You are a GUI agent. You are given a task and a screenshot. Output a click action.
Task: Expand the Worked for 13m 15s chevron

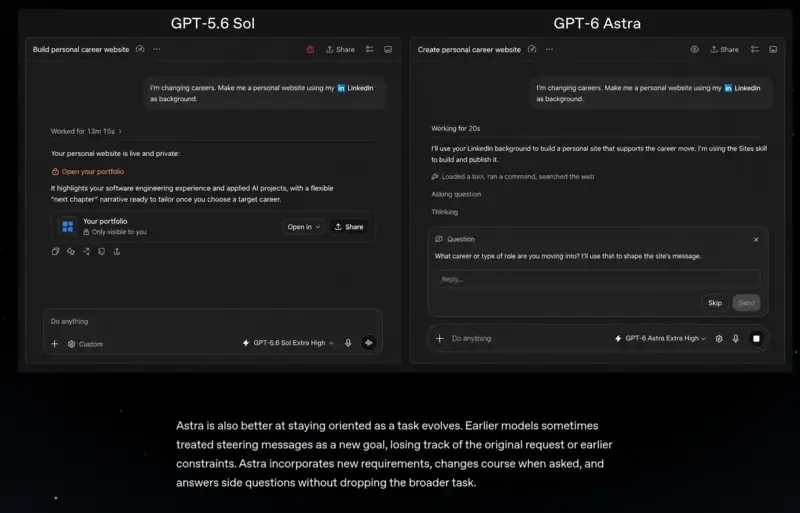(x=120, y=131)
